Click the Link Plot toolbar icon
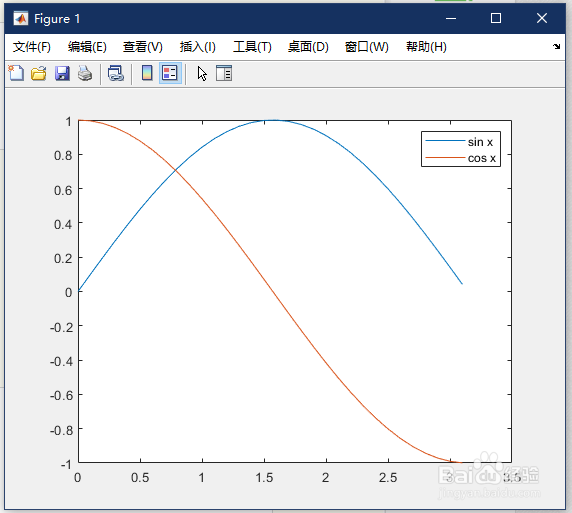572x513 pixels. [x=116, y=73]
